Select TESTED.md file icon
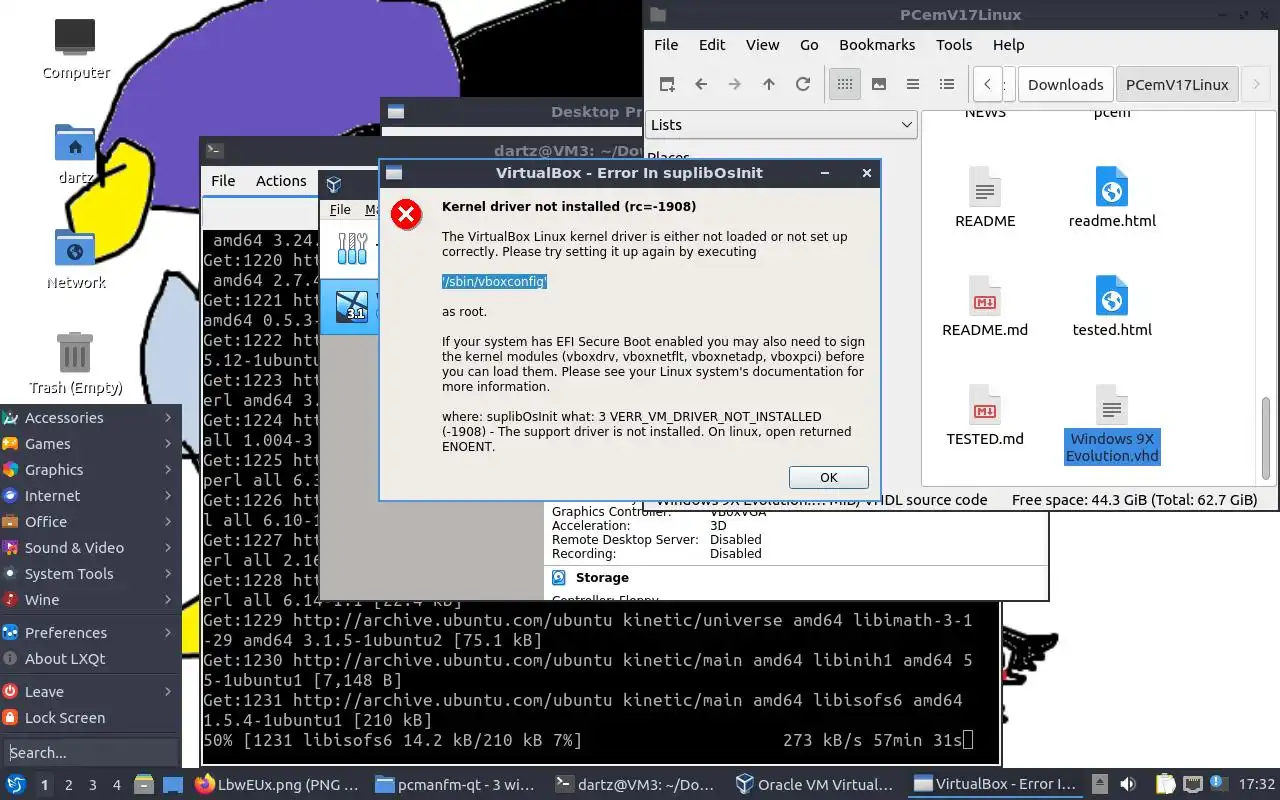1280x800 pixels. [x=985, y=415]
